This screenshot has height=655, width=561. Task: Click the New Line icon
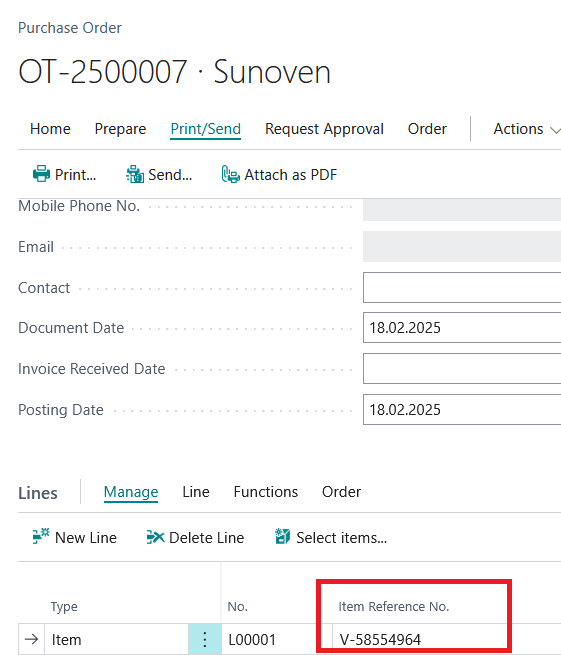click(x=41, y=536)
